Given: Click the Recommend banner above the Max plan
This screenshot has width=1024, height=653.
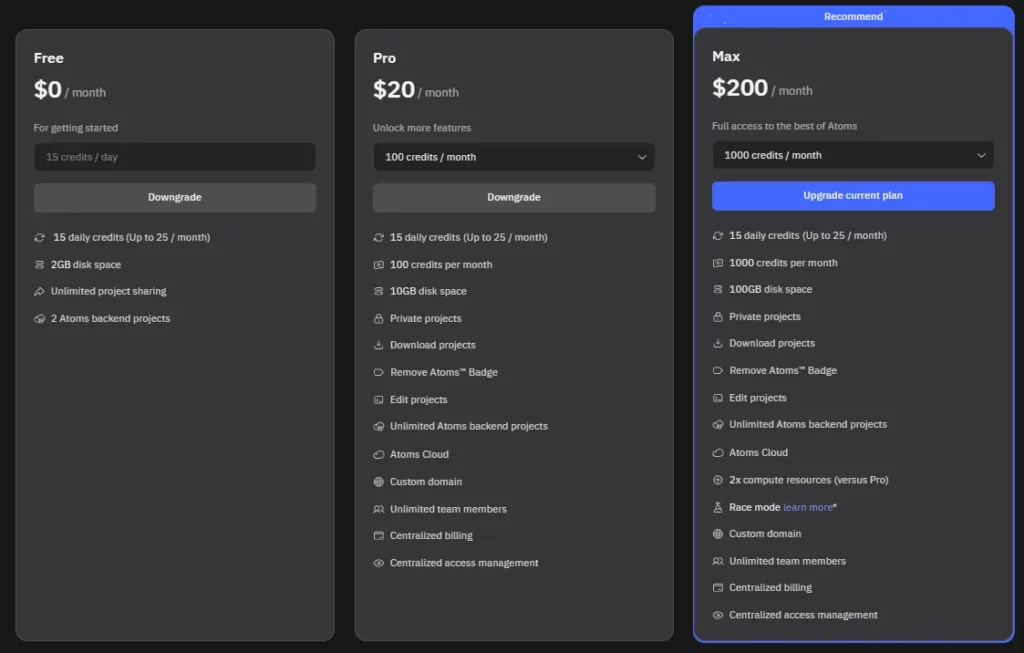Looking at the screenshot, I should point(853,16).
